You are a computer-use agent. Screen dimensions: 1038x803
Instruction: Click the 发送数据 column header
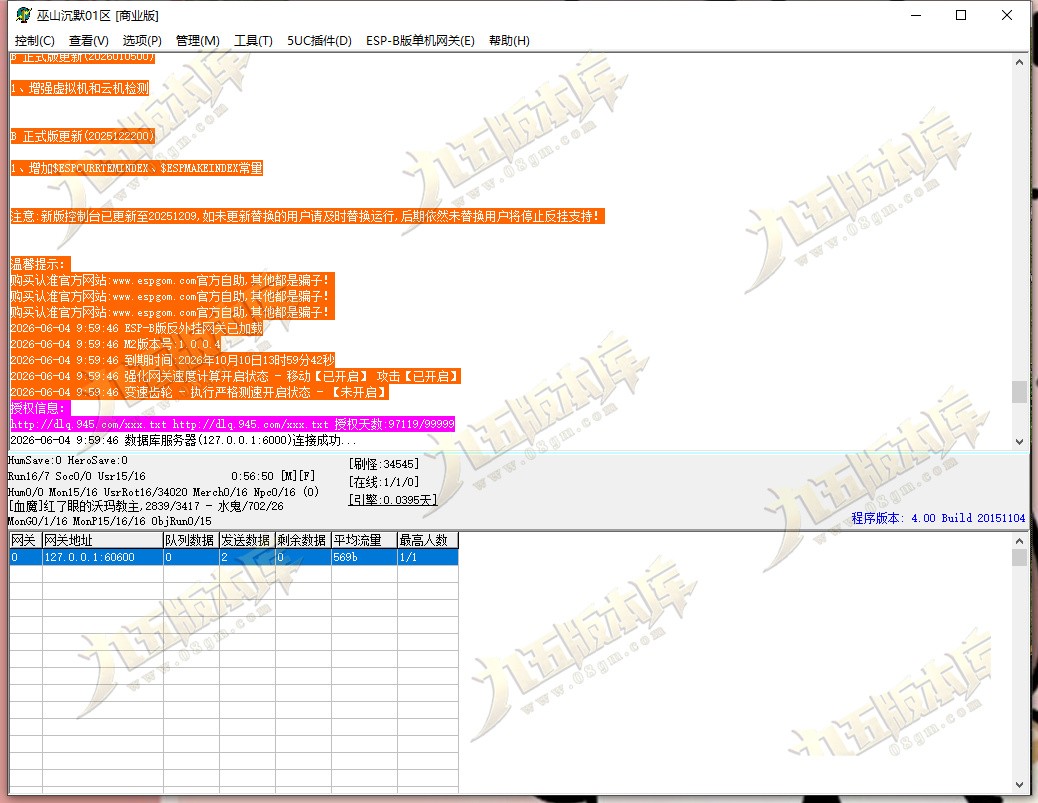coord(247,540)
